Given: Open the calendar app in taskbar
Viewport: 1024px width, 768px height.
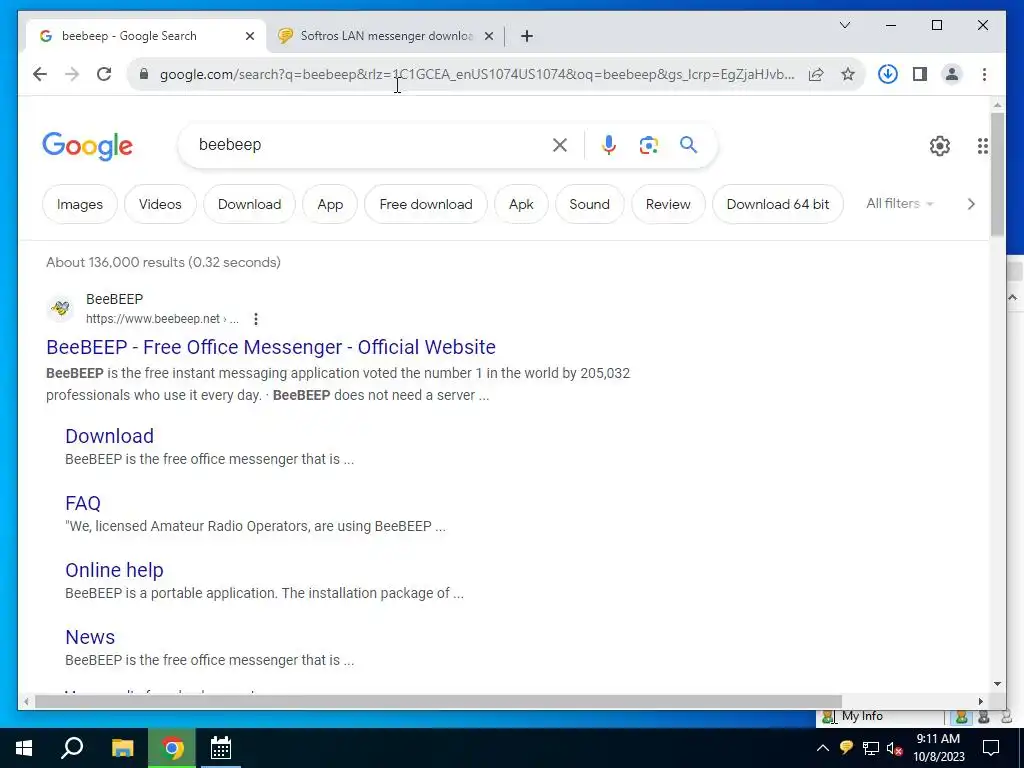Looking at the screenshot, I should (x=221, y=748).
